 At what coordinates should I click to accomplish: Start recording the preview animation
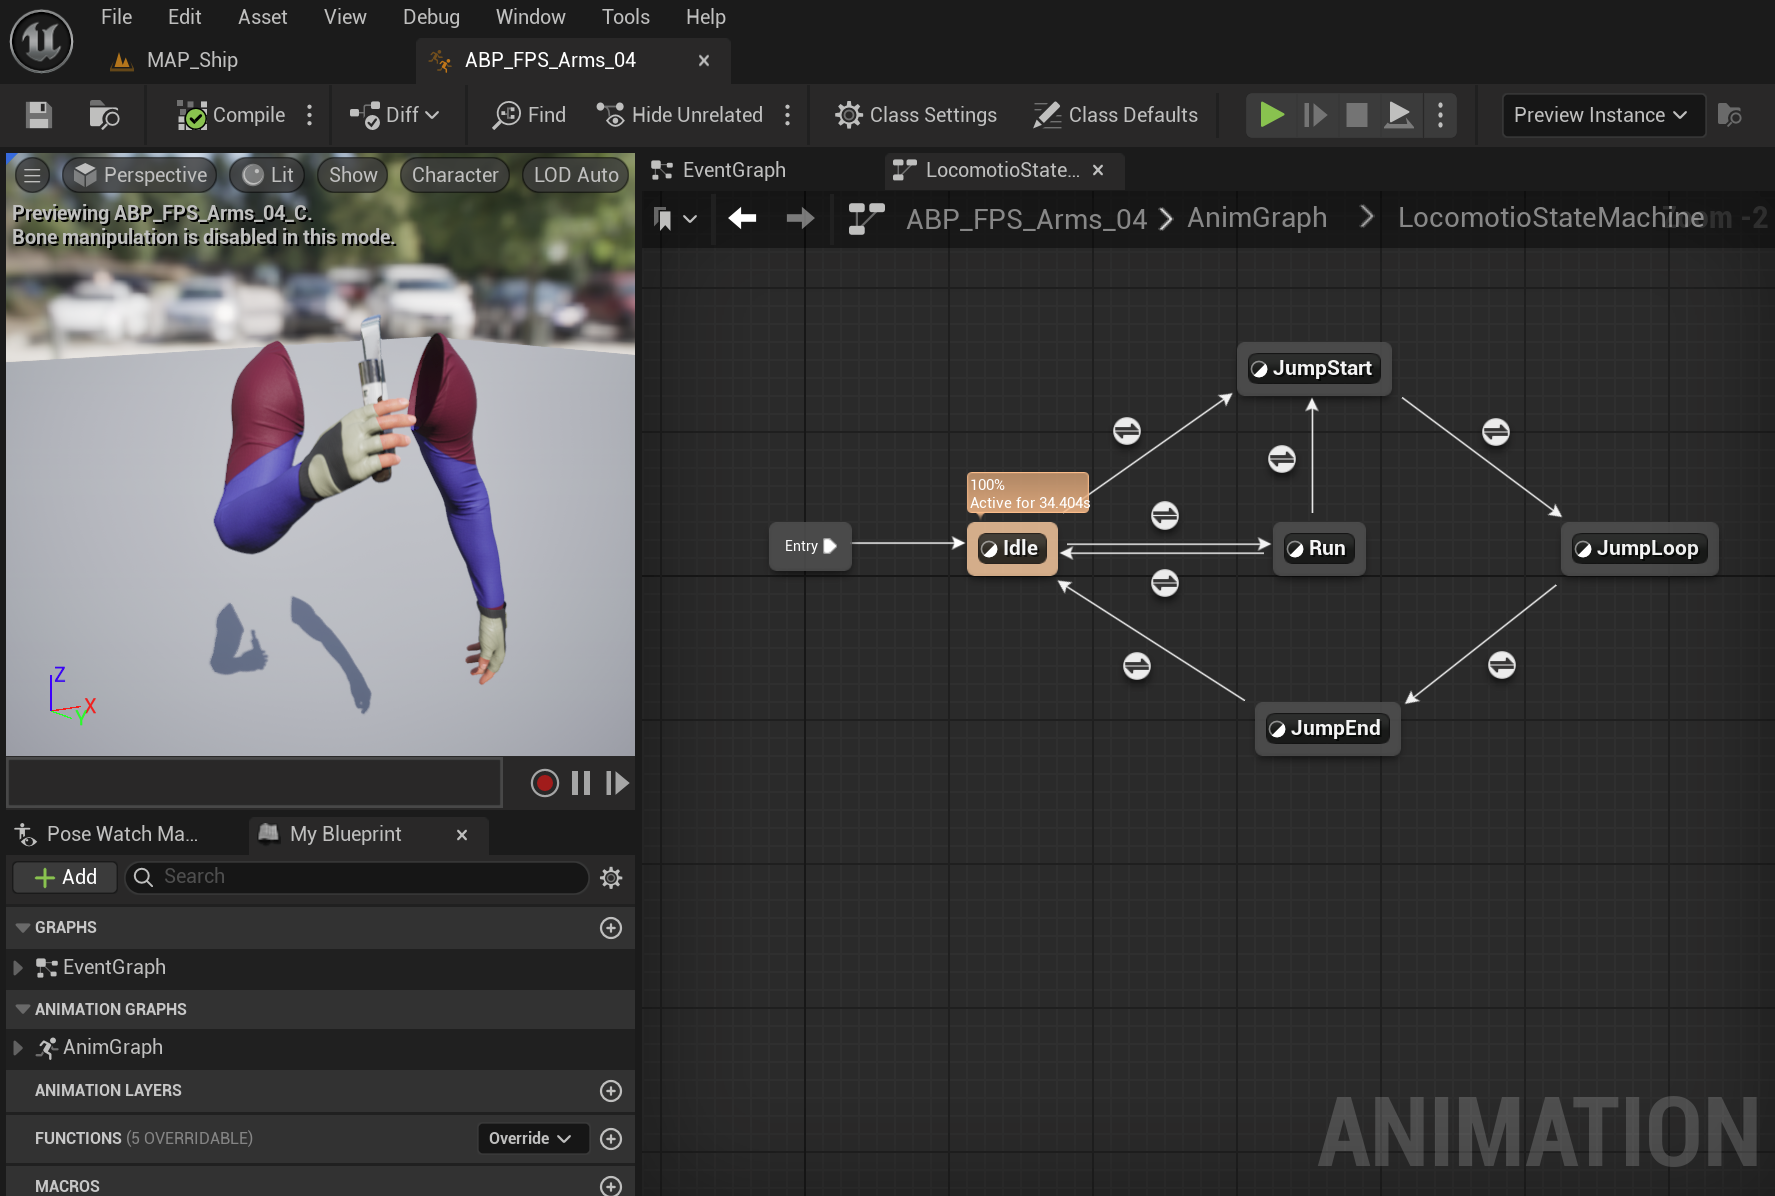tap(545, 783)
